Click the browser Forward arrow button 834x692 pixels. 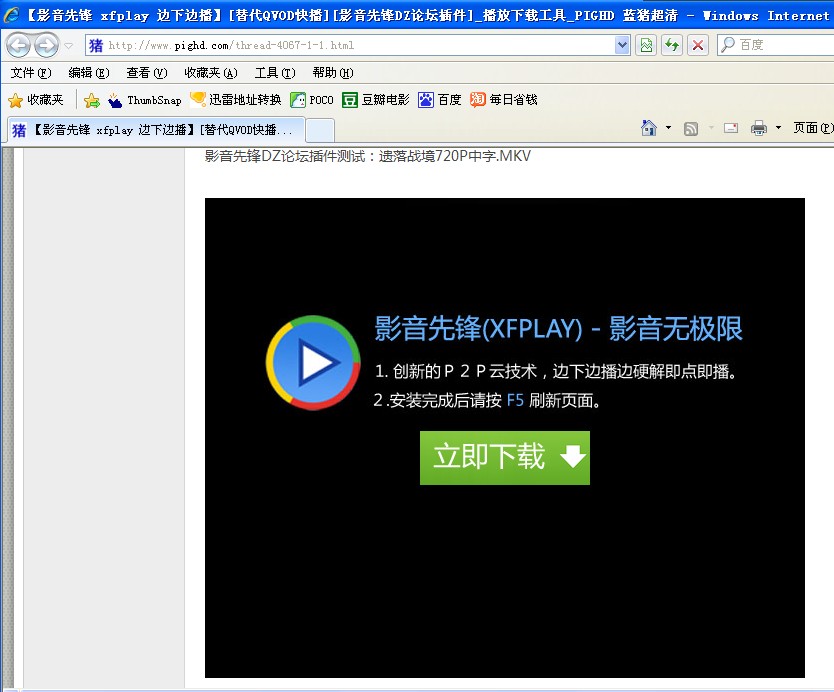46,45
